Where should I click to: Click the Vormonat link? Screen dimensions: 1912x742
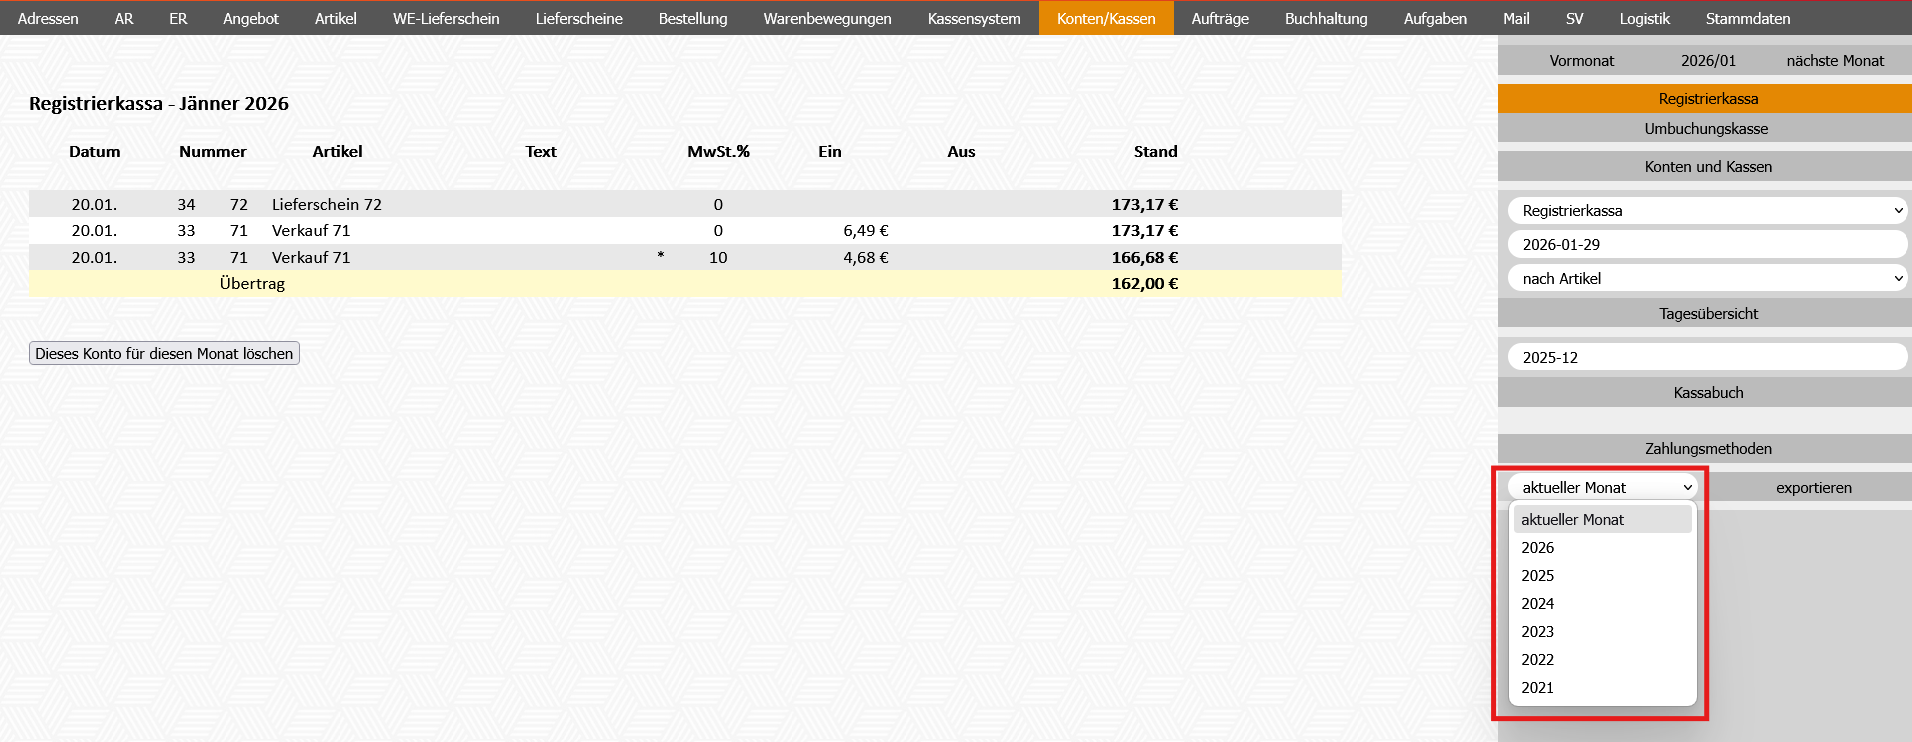click(1581, 61)
